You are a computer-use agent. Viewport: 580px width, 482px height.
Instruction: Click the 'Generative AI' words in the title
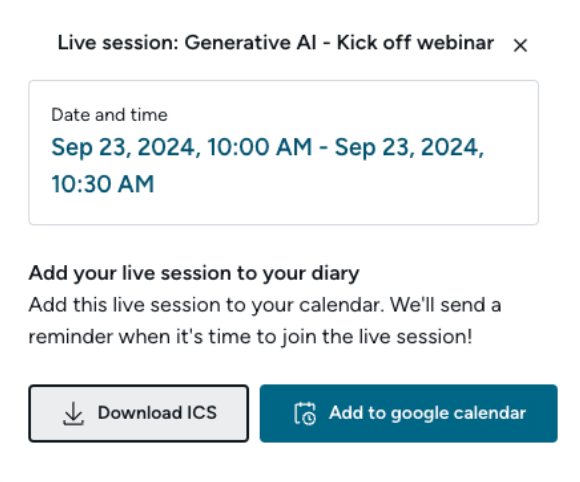pos(250,43)
